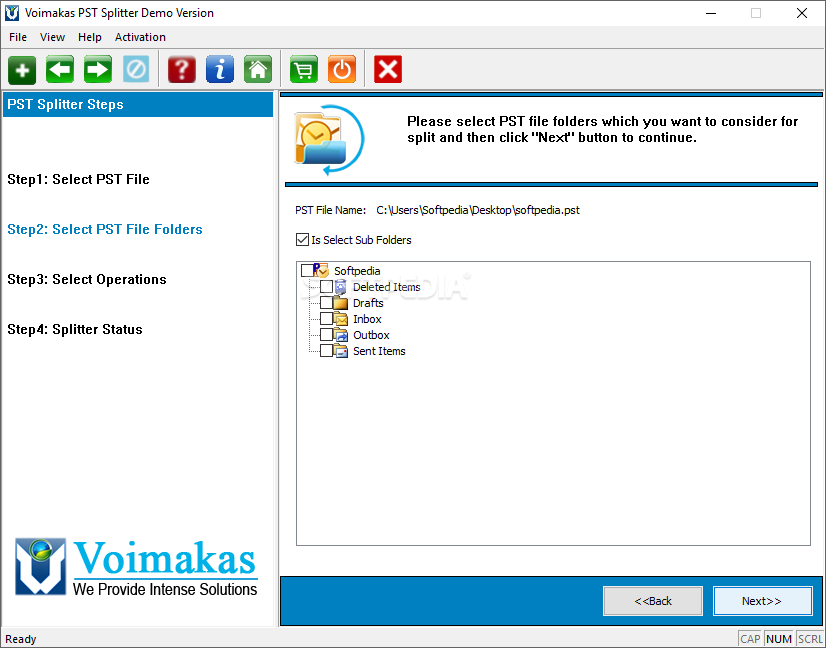
Task: Open the File menu
Action: click(18, 37)
